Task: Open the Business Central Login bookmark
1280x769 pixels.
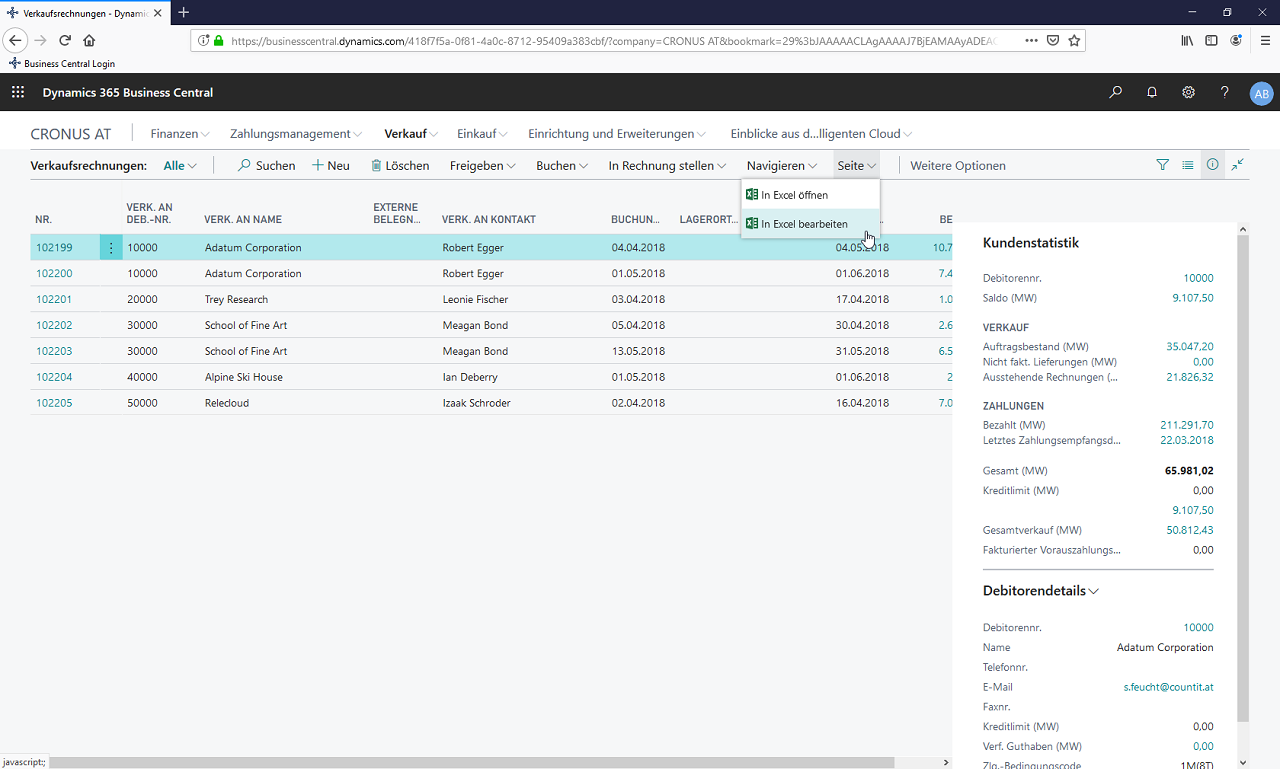Action: pos(62,63)
